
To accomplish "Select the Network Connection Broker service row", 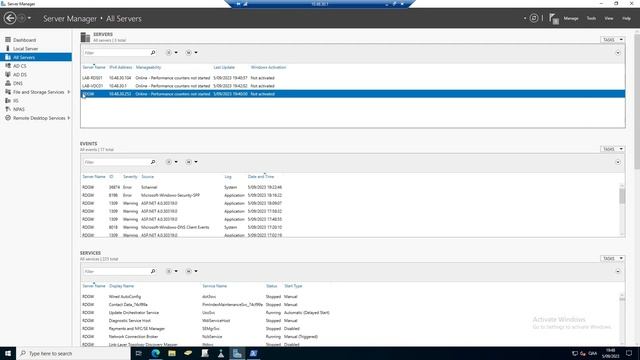I will pyautogui.click(x=350, y=337).
